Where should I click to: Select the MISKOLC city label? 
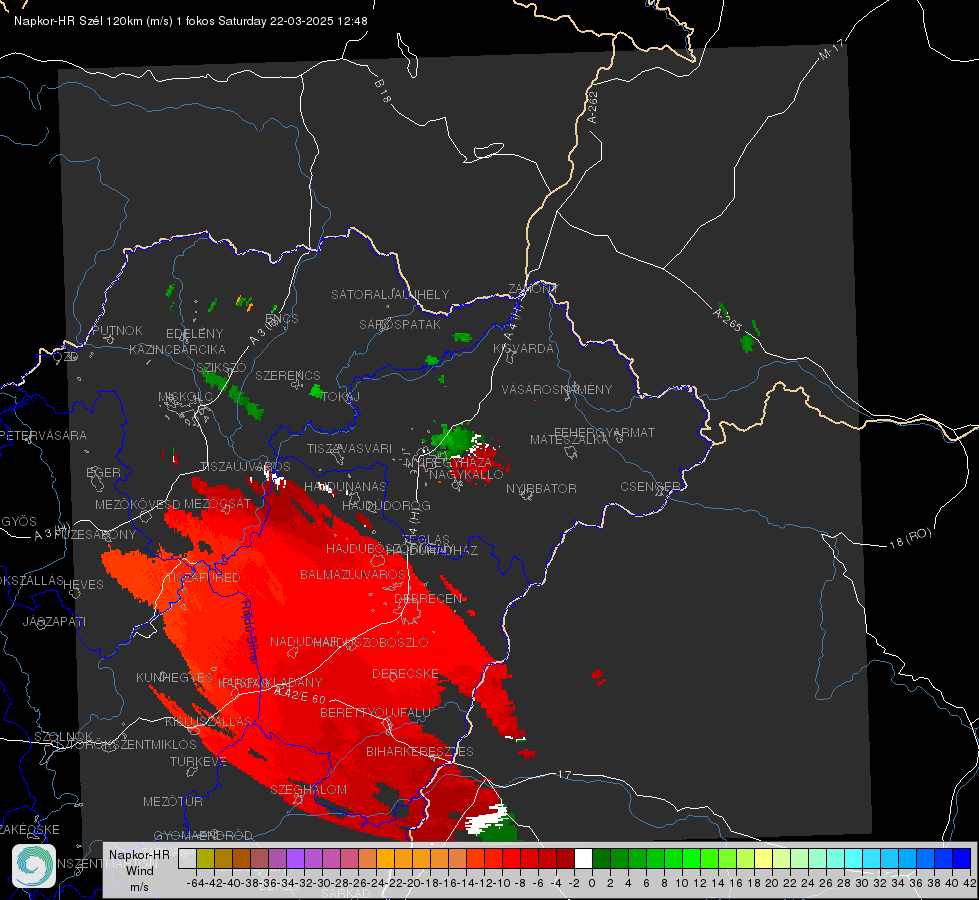point(185,397)
